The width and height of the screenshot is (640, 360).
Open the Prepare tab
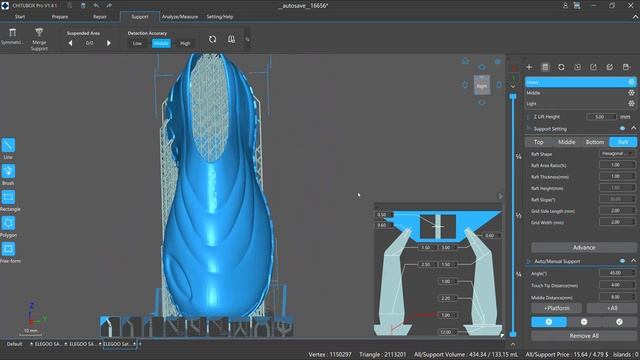(60, 17)
